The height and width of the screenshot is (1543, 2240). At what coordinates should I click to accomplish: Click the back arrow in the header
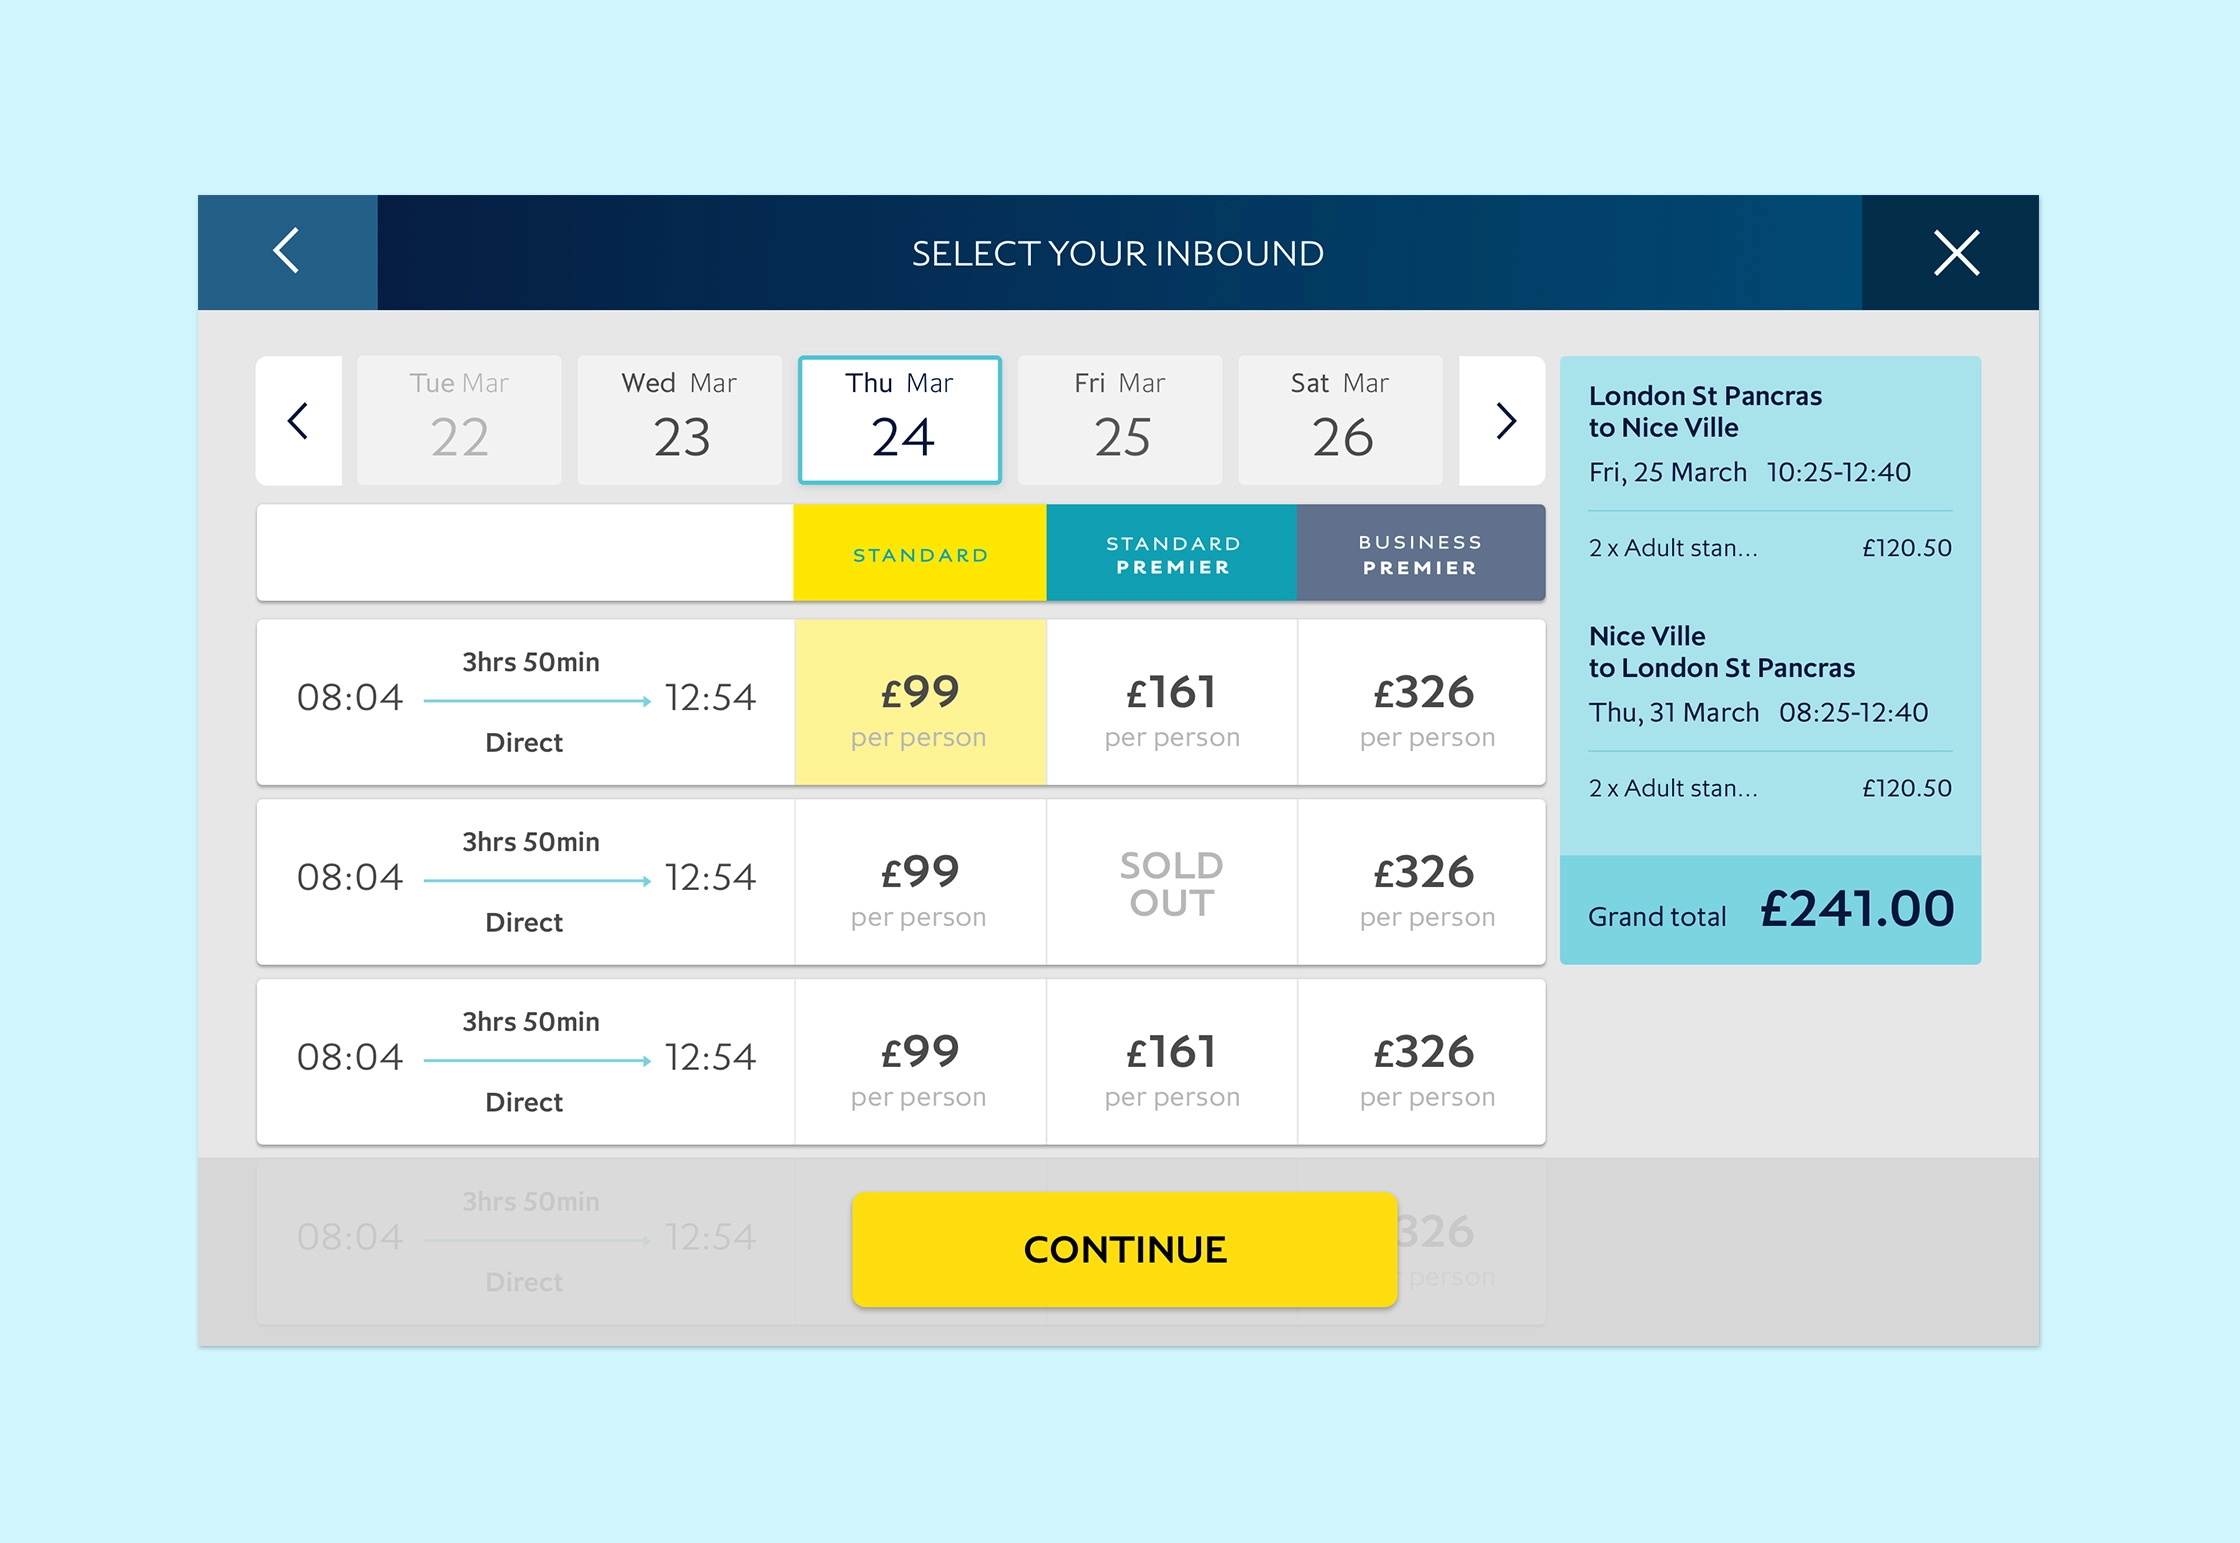[287, 251]
